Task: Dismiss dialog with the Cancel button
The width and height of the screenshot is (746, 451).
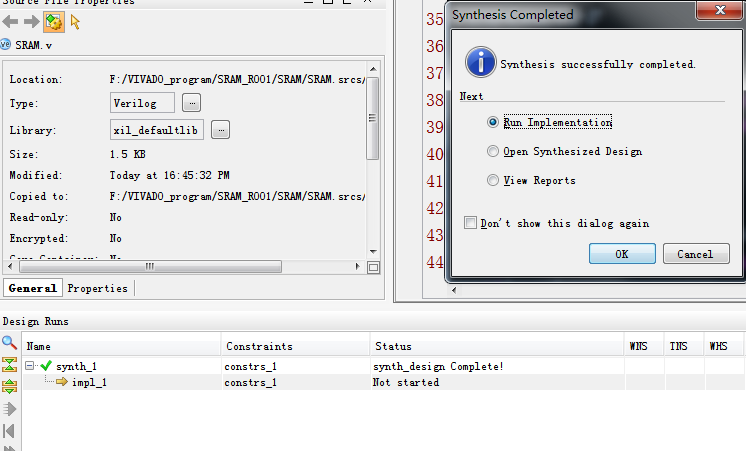Action: coord(696,254)
